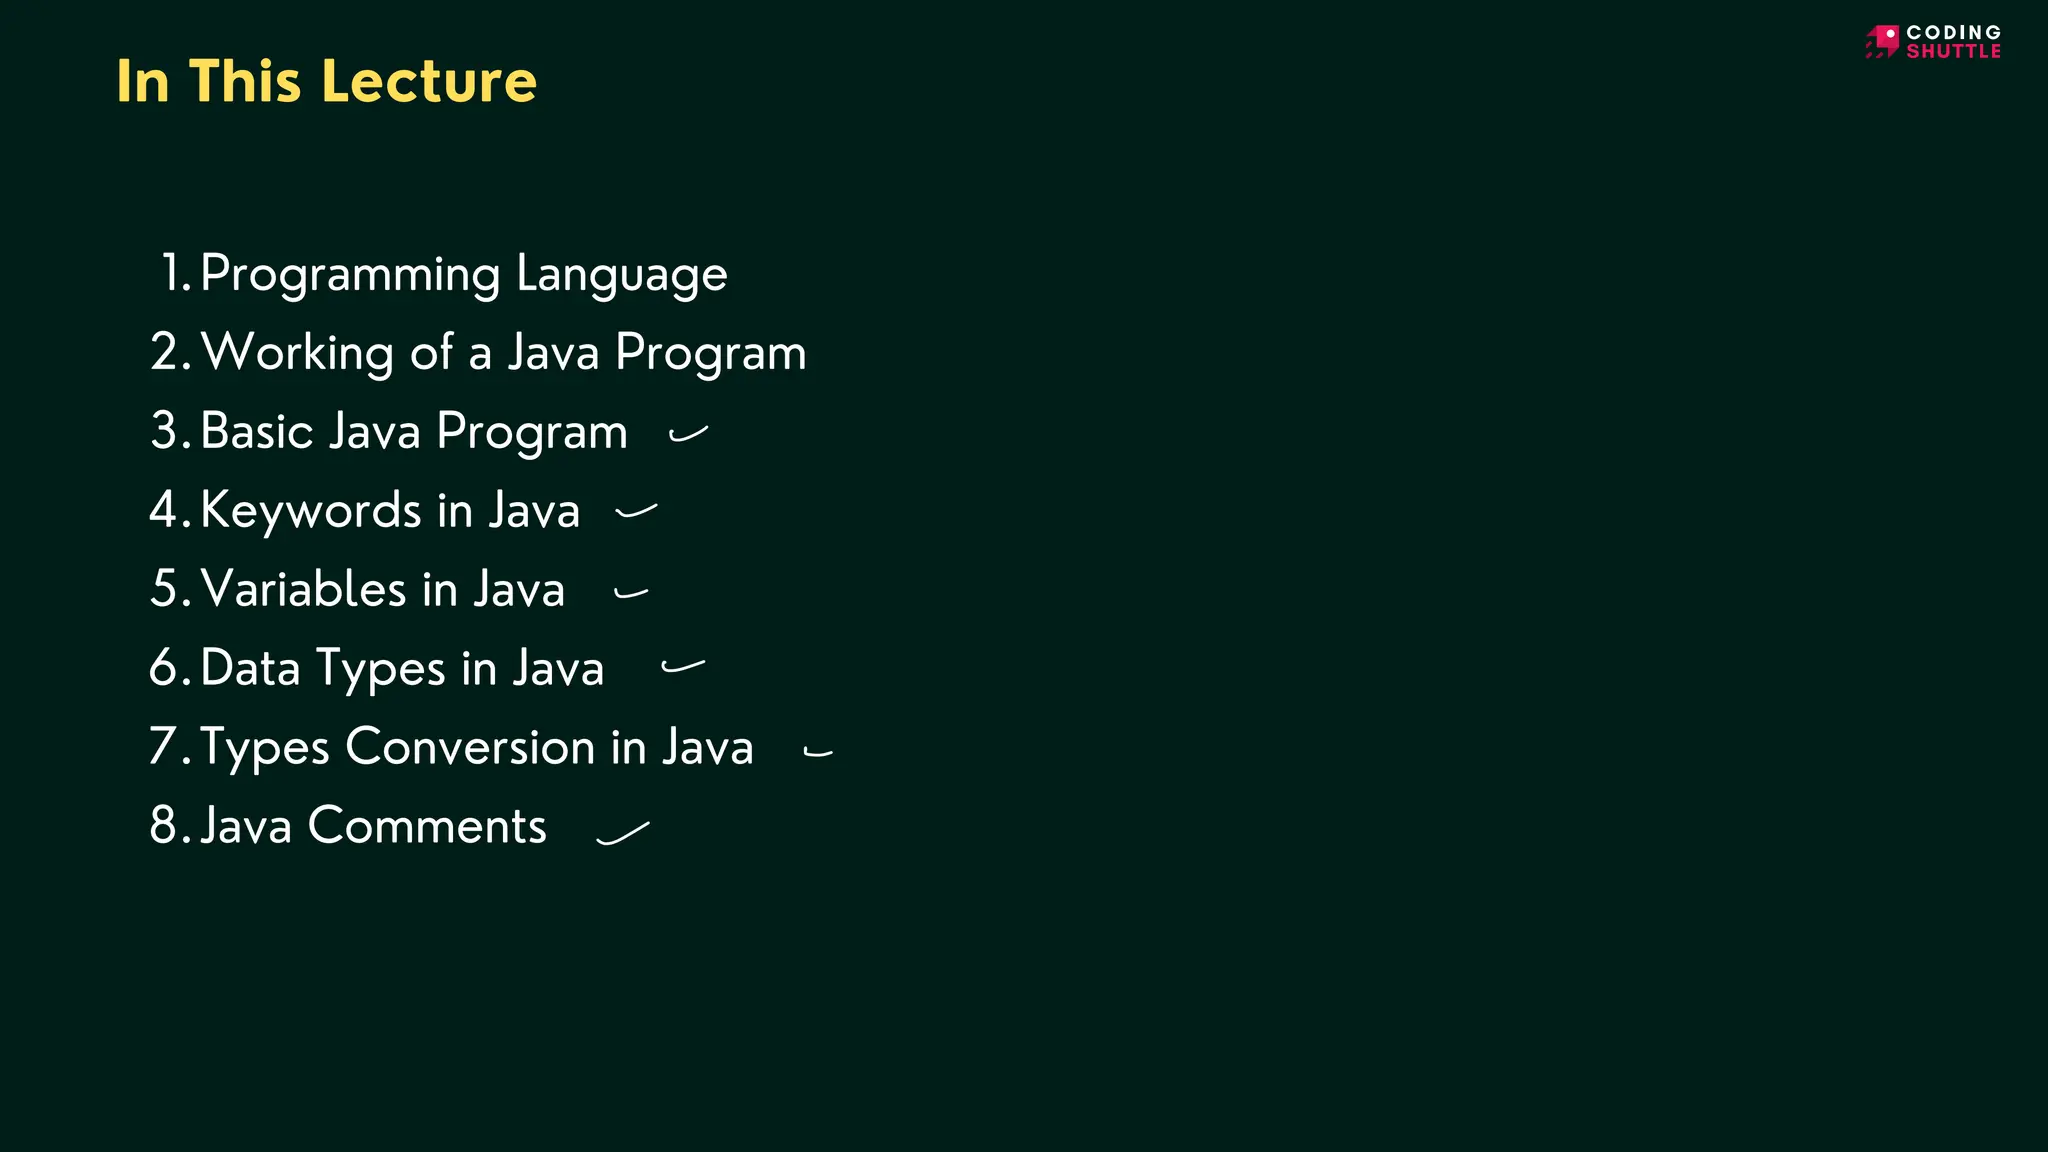Click the checkmark next to Java Comments
Image resolution: width=2048 pixels, height=1152 pixels.
click(x=623, y=833)
